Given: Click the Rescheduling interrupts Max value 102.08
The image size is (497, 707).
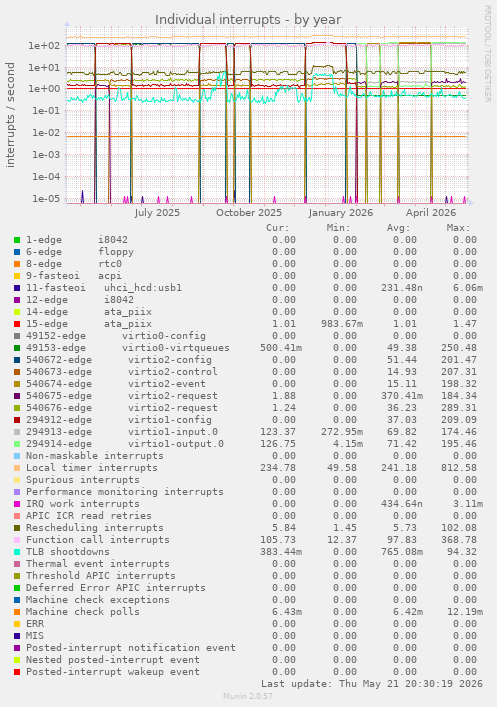Looking at the screenshot, I should tap(459, 528).
